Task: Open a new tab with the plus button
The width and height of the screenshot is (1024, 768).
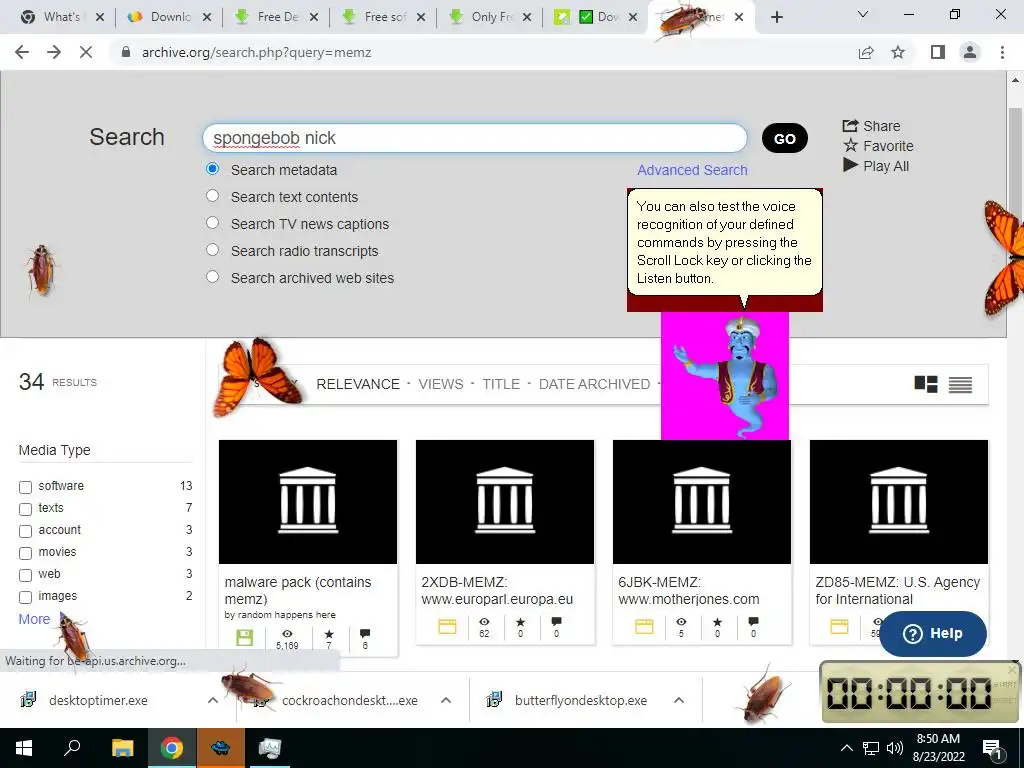Action: click(776, 17)
